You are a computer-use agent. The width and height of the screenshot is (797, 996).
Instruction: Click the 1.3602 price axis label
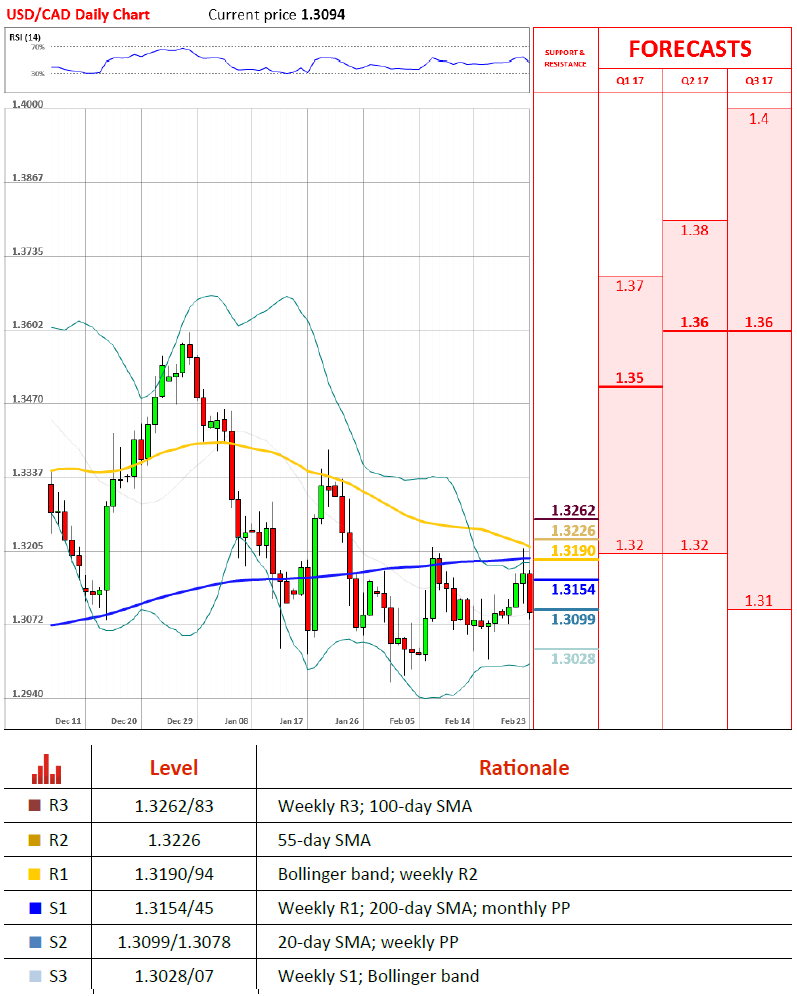(x=28, y=325)
